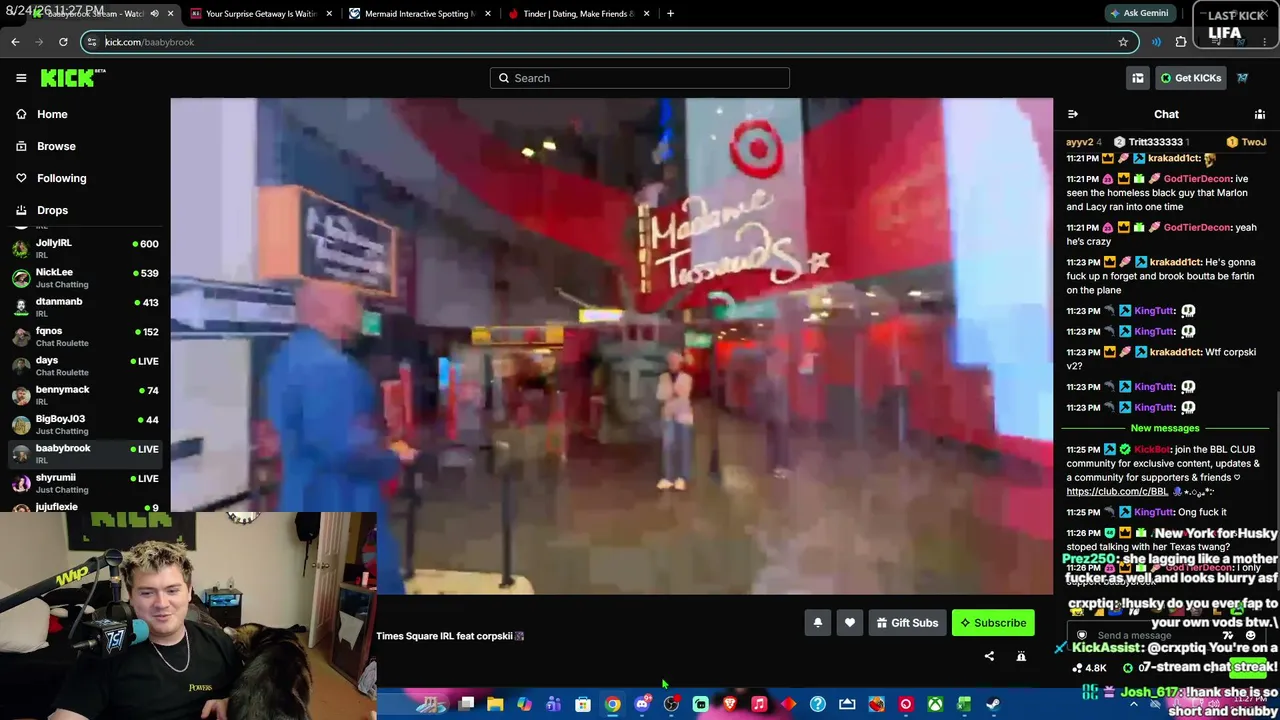This screenshot has height=720, width=1280.
Task: Select BigBoyJ03 channel in the sidebar
Action: point(85,424)
